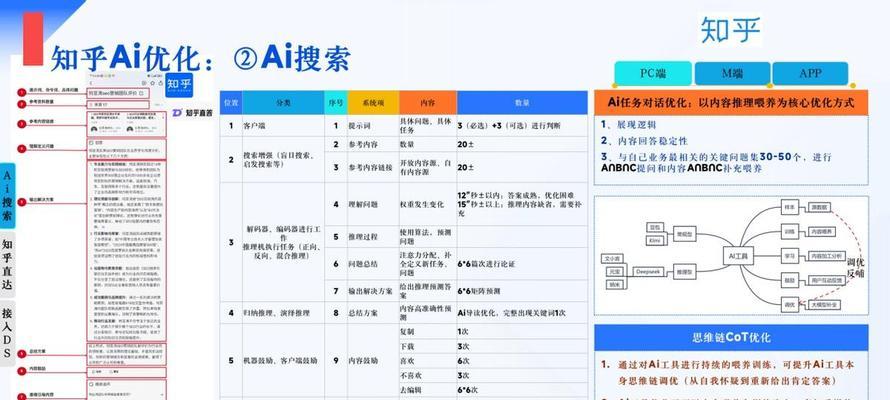Click the 思维链CoT优化 blue header banner
This screenshot has height=400, width=890.
(x=732, y=338)
